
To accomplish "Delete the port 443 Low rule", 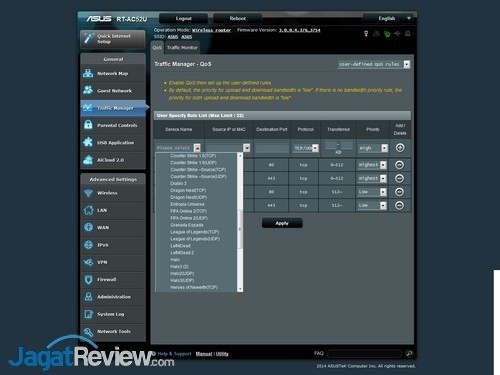I will (x=399, y=205).
